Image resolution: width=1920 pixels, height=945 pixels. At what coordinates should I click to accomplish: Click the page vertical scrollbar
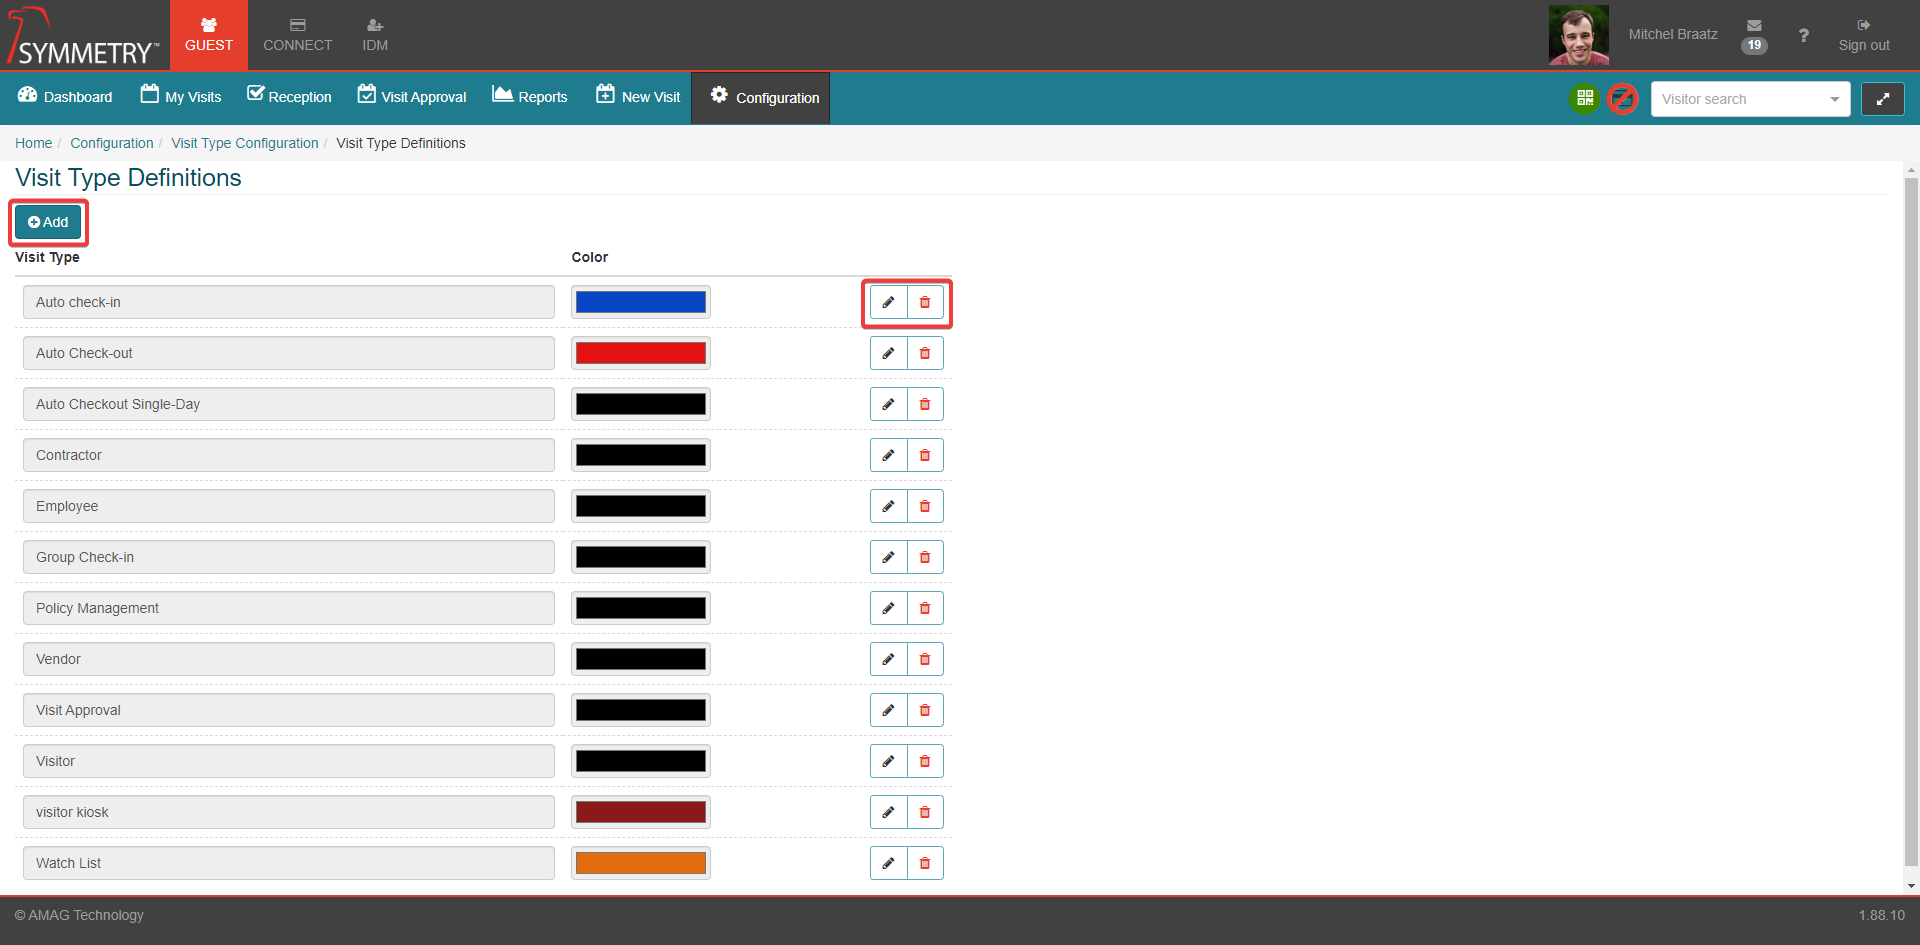point(1911,520)
